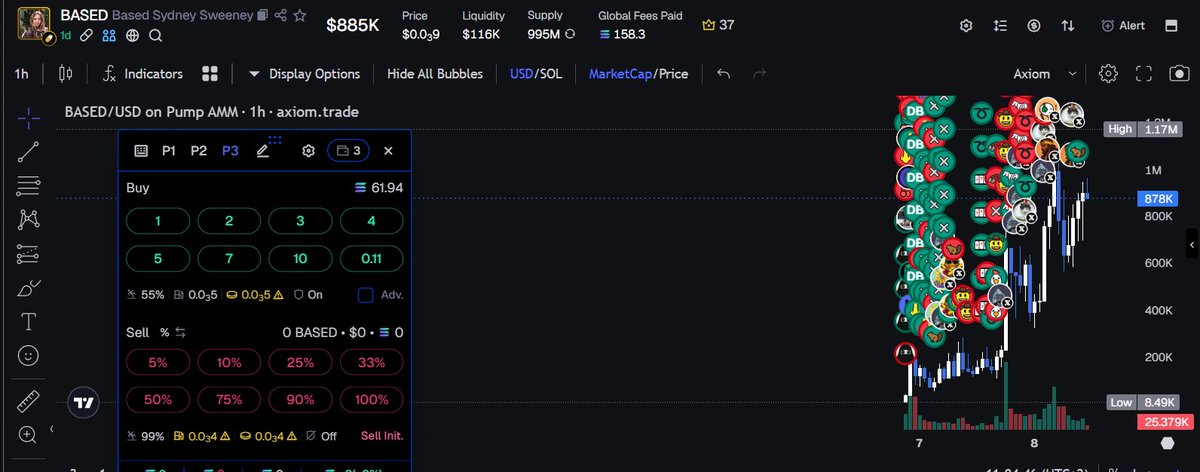Click Sell Init. link
This screenshot has height=472, width=1200.
382,436
